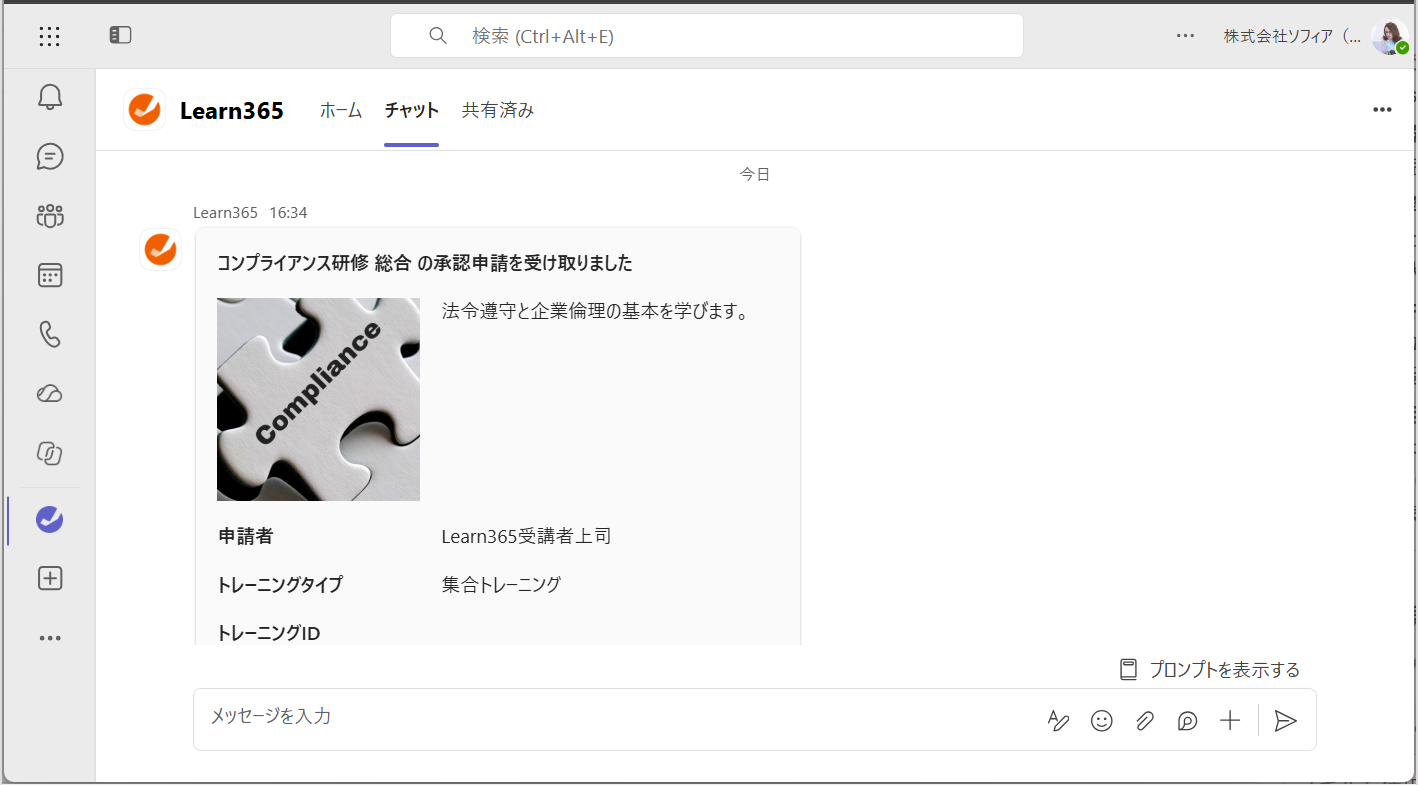This screenshot has width=1418, height=785.
Task: Click the value 集合トレーニング
Action: (501, 585)
